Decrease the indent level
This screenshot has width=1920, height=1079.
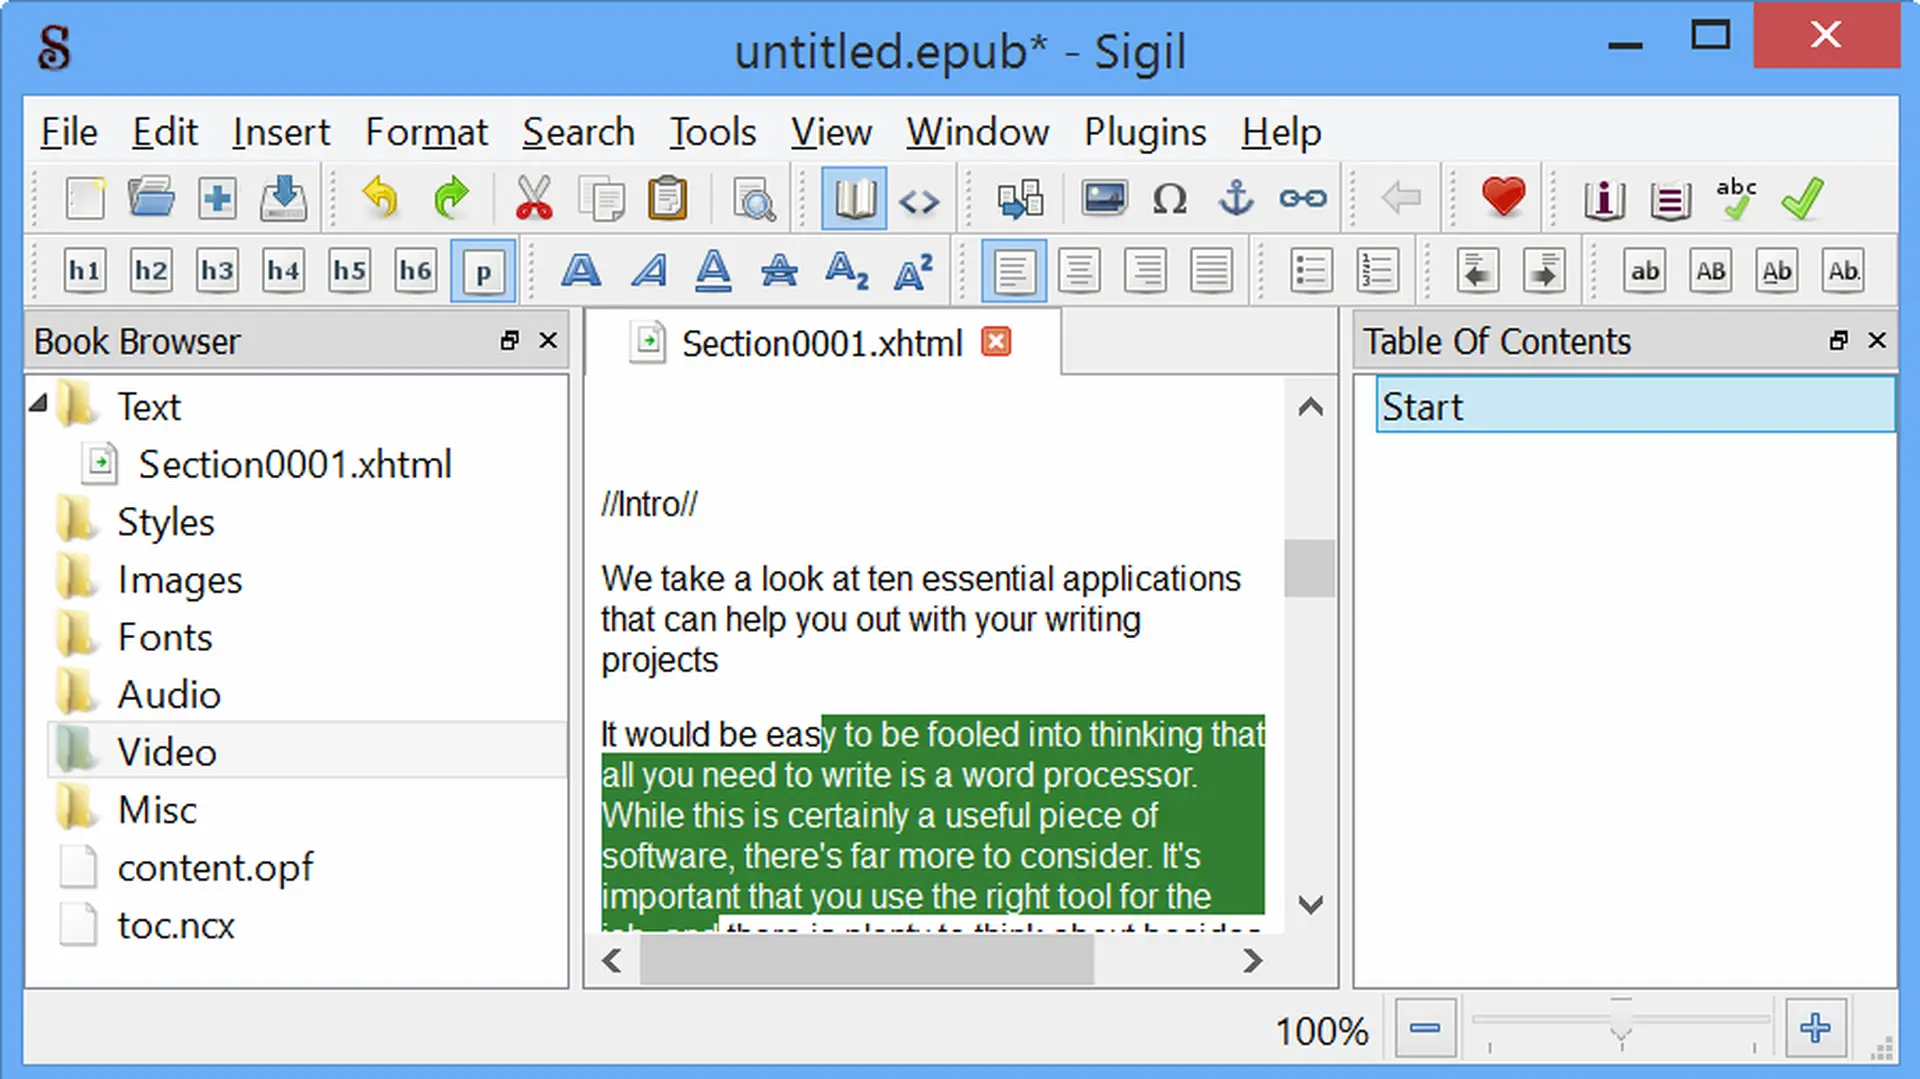(x=1477, y=271)
